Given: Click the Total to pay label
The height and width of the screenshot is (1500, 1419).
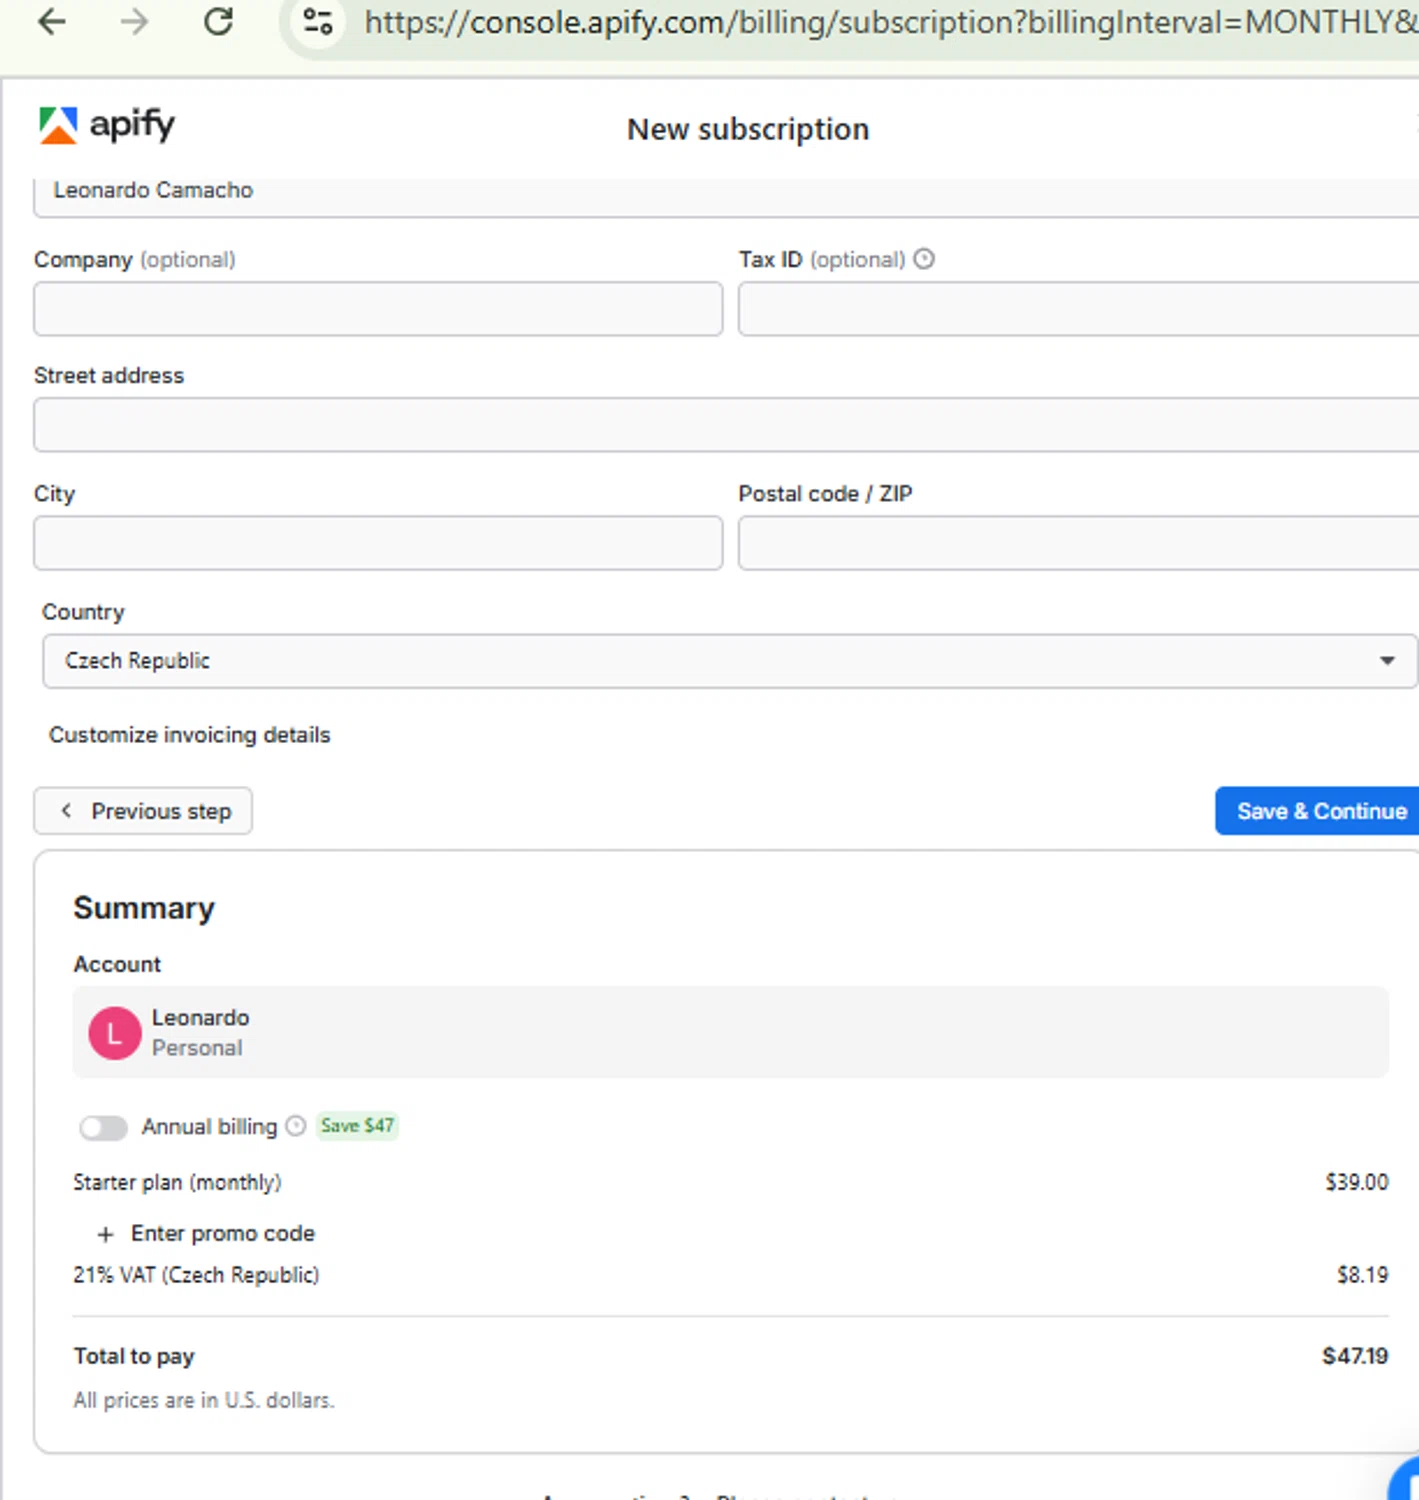Looking at the screenshot, I should (134, 1357).
